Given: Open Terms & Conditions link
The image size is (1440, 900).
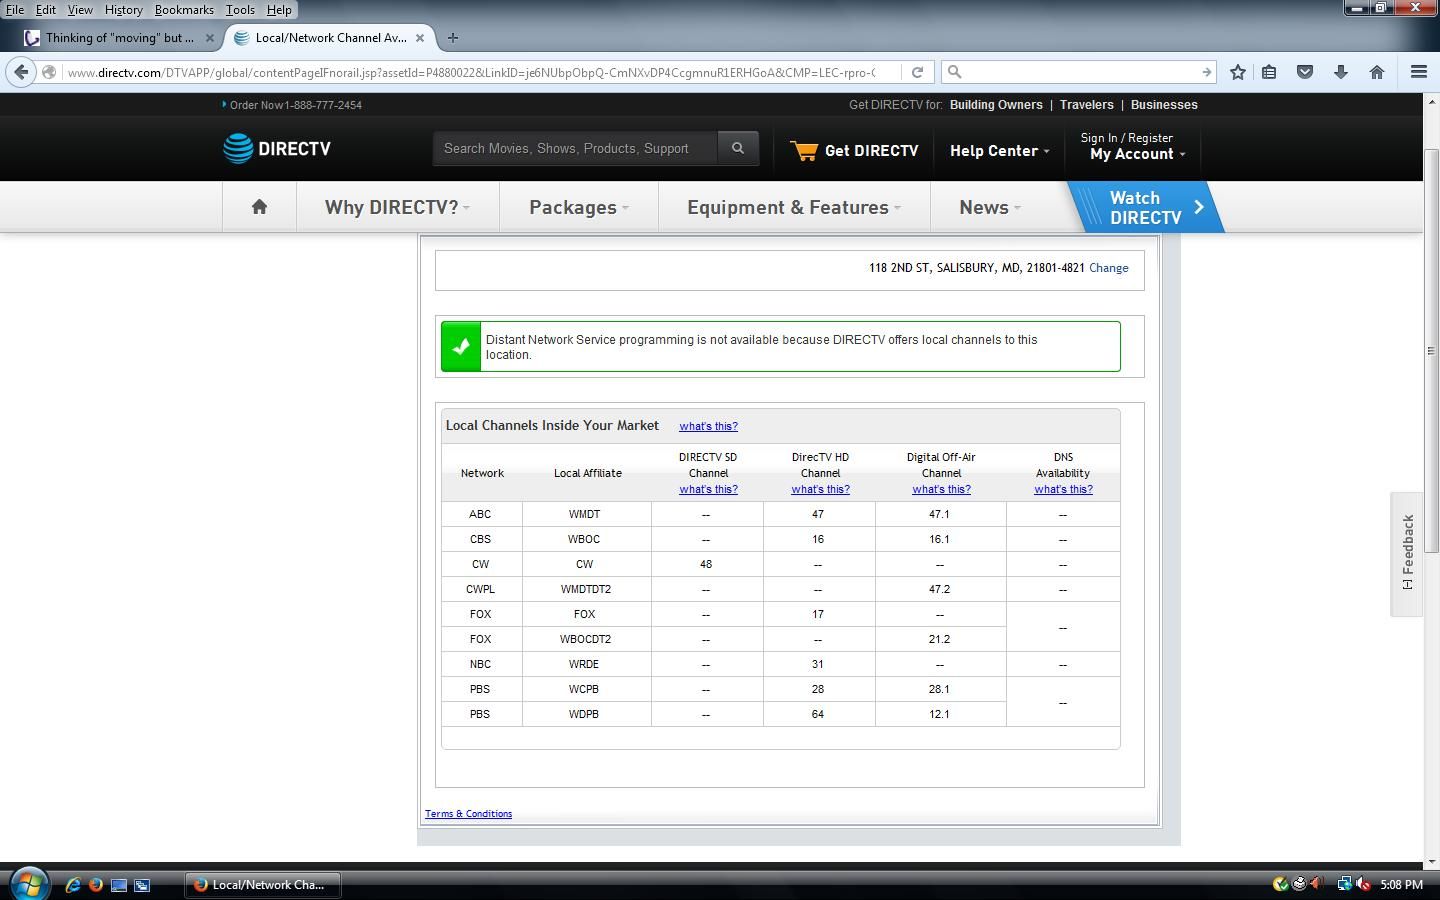Looking at the screenshot, I should click(468, 814).
